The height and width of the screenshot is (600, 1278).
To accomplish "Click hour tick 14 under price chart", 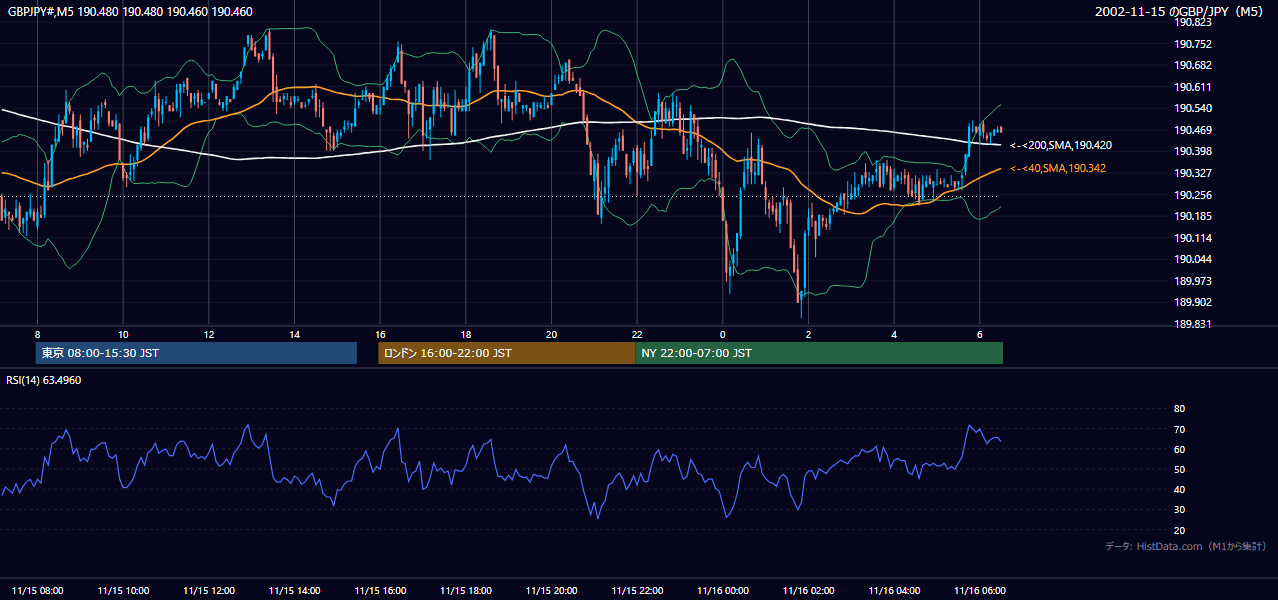I will pos(294,334).
